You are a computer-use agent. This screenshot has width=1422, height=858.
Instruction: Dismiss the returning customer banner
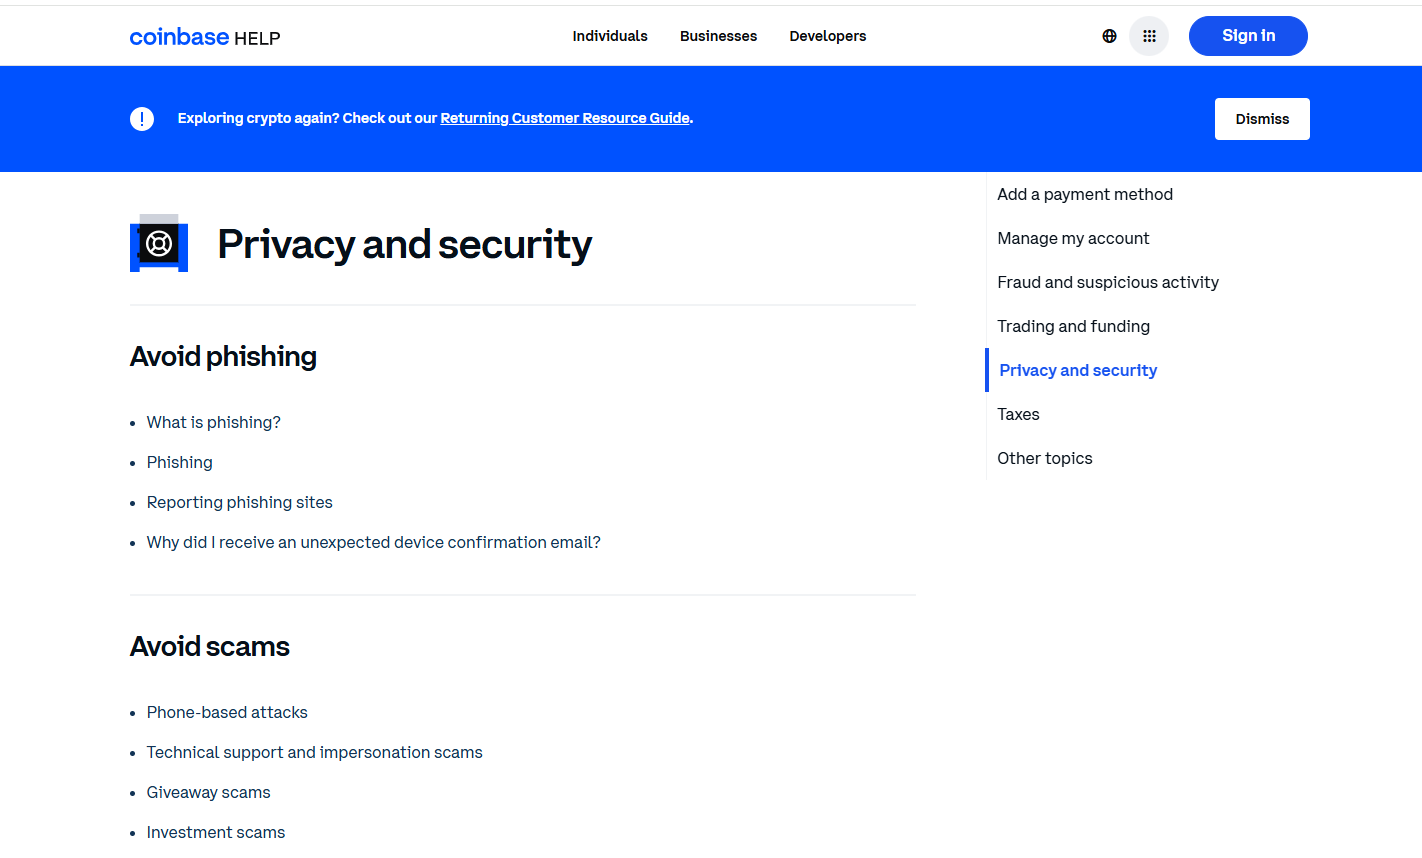(1261, 118)
